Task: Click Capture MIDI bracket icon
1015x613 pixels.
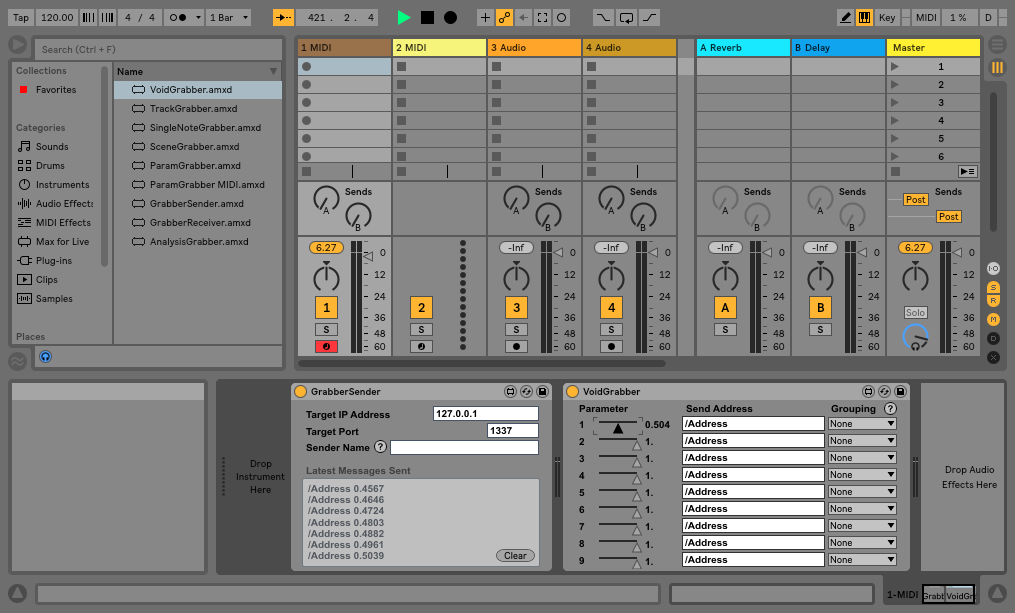Action: pyautogui.click(x=542, y=17)
